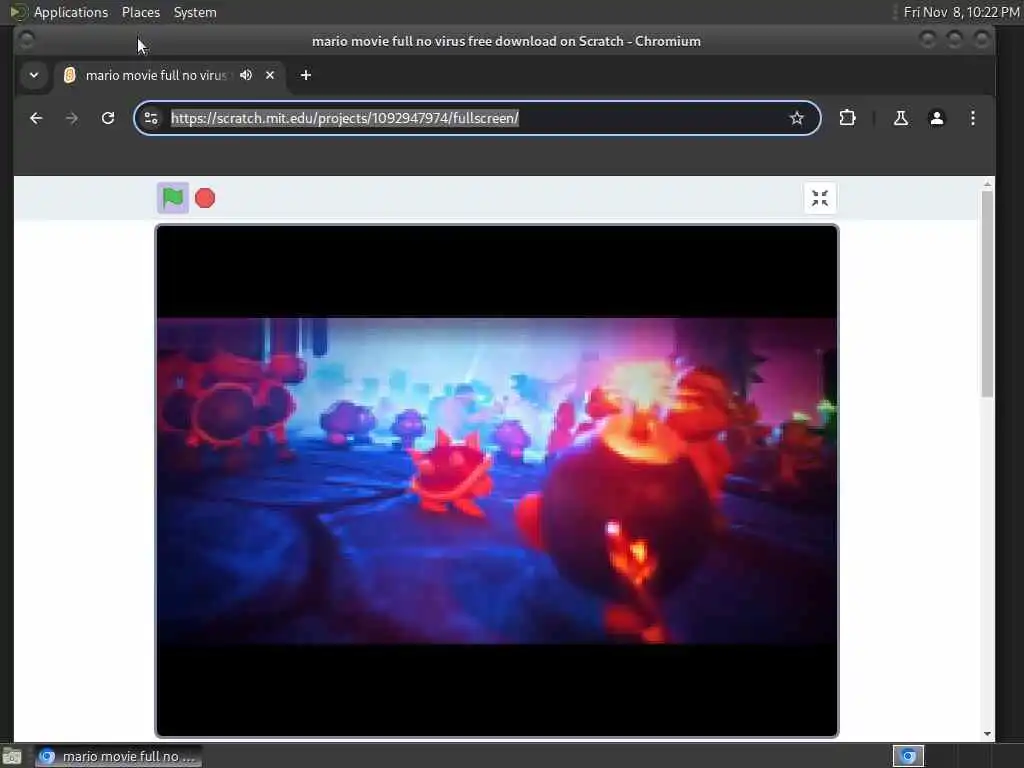
Task: Open a new tab with plus button
Action: pyautogui.click(x=306, y=75)
